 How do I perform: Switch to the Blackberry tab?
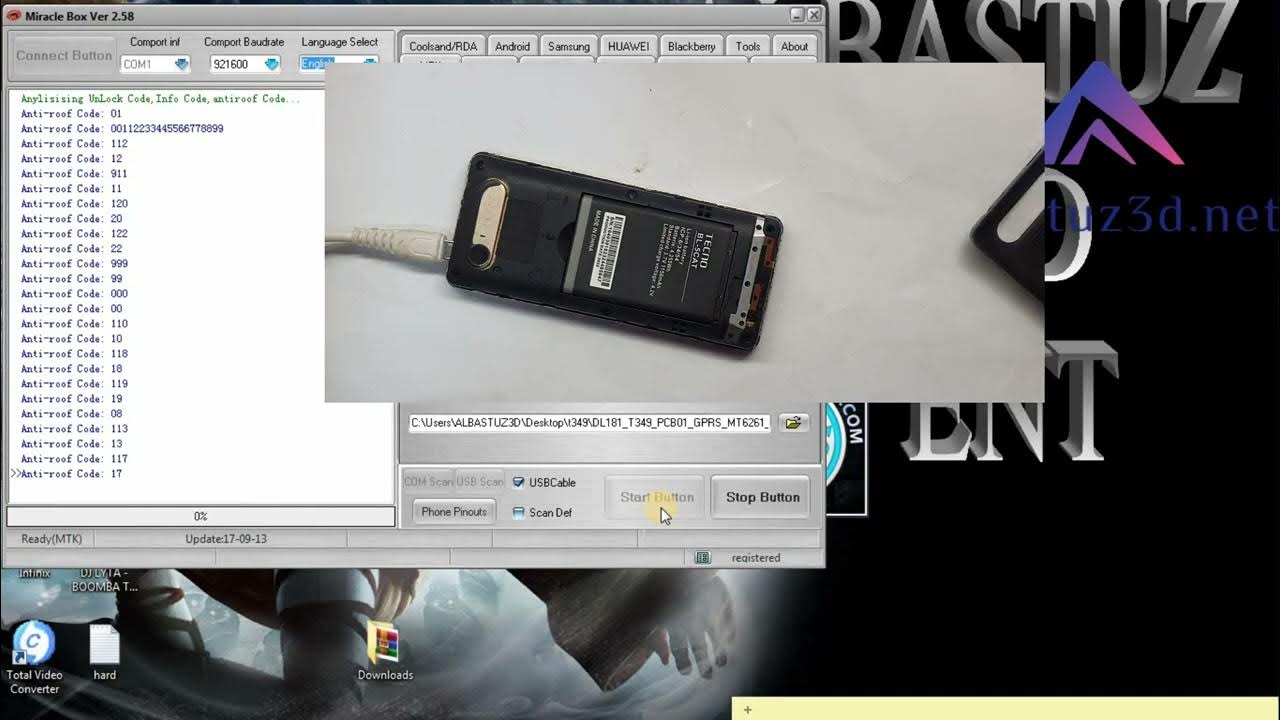pyautogui.click(x=692, y=46)
